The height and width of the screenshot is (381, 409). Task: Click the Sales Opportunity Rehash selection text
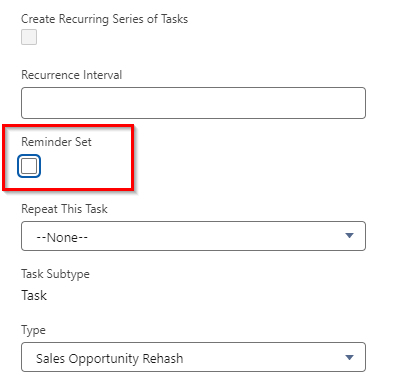pyautogui.click(x=109, y=359)
